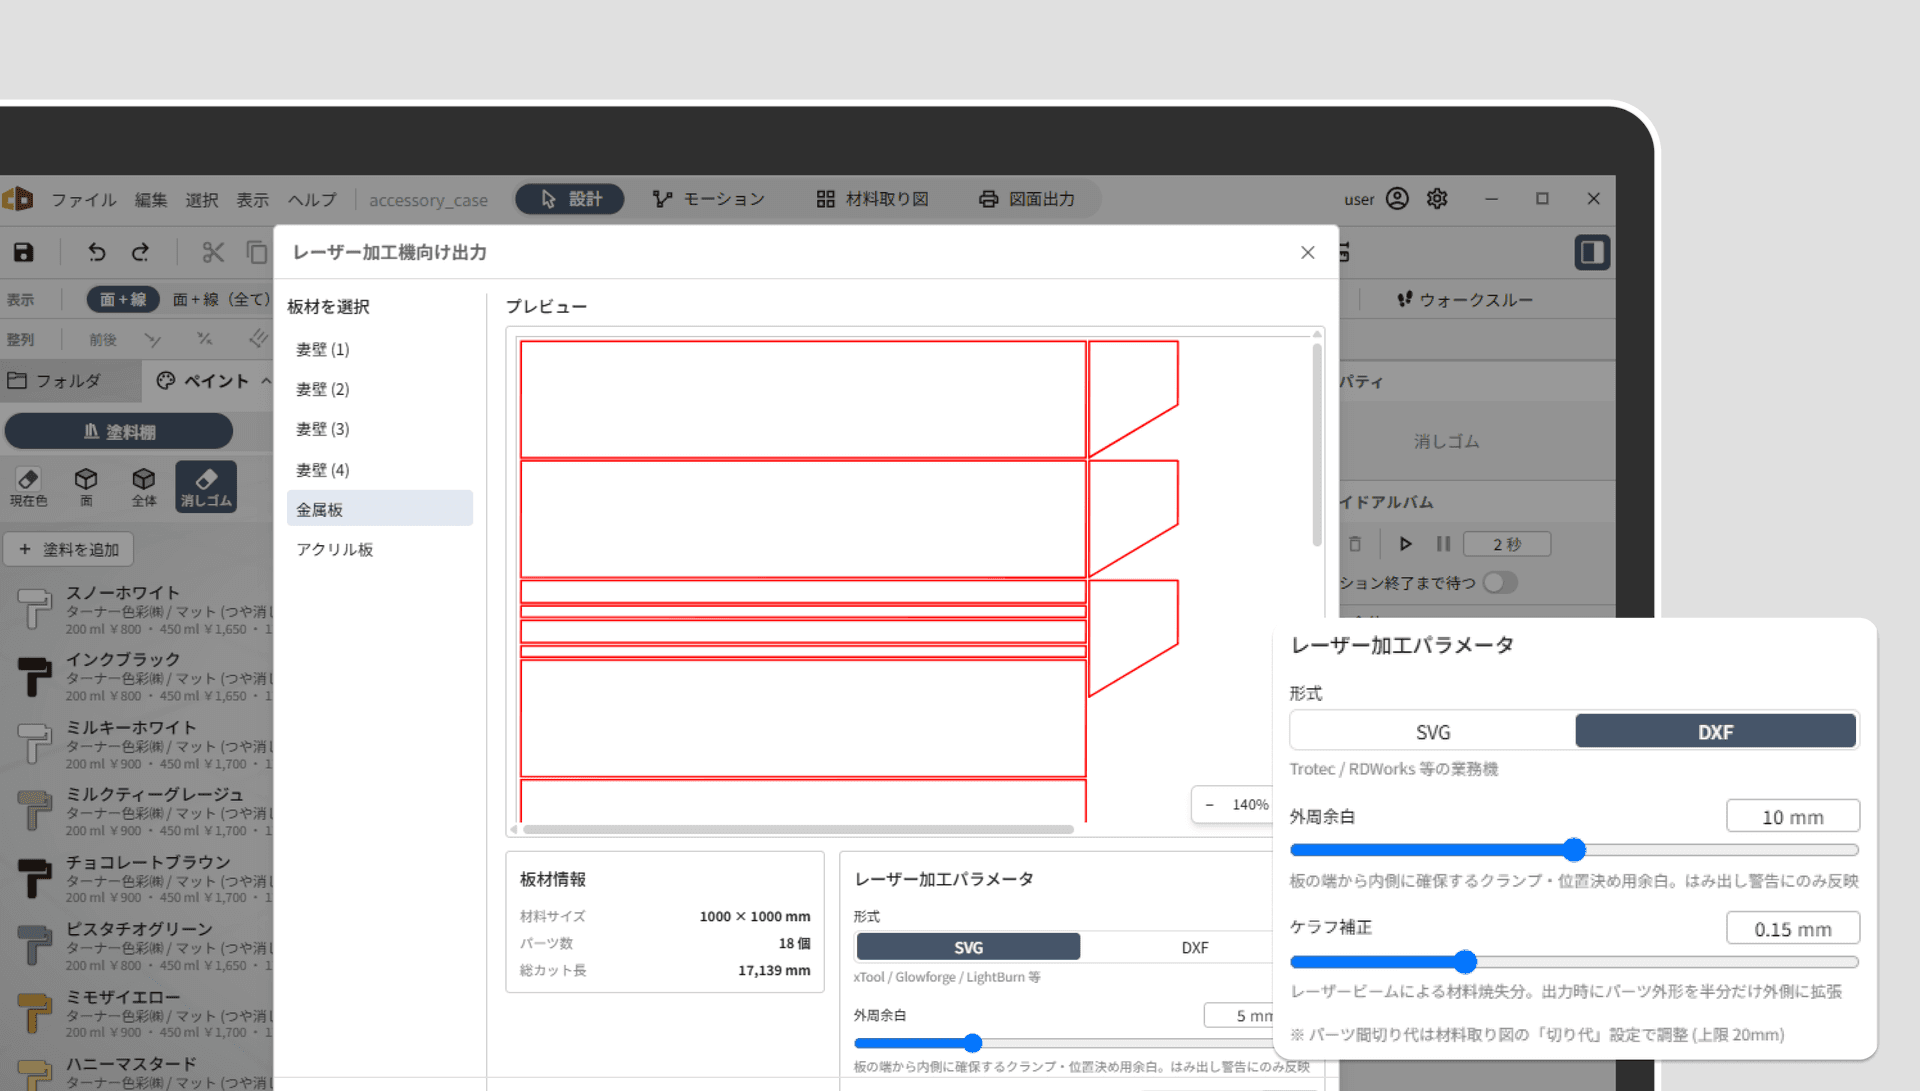
Task: Select board 妻壁 (4)
Action: [379, 470]
